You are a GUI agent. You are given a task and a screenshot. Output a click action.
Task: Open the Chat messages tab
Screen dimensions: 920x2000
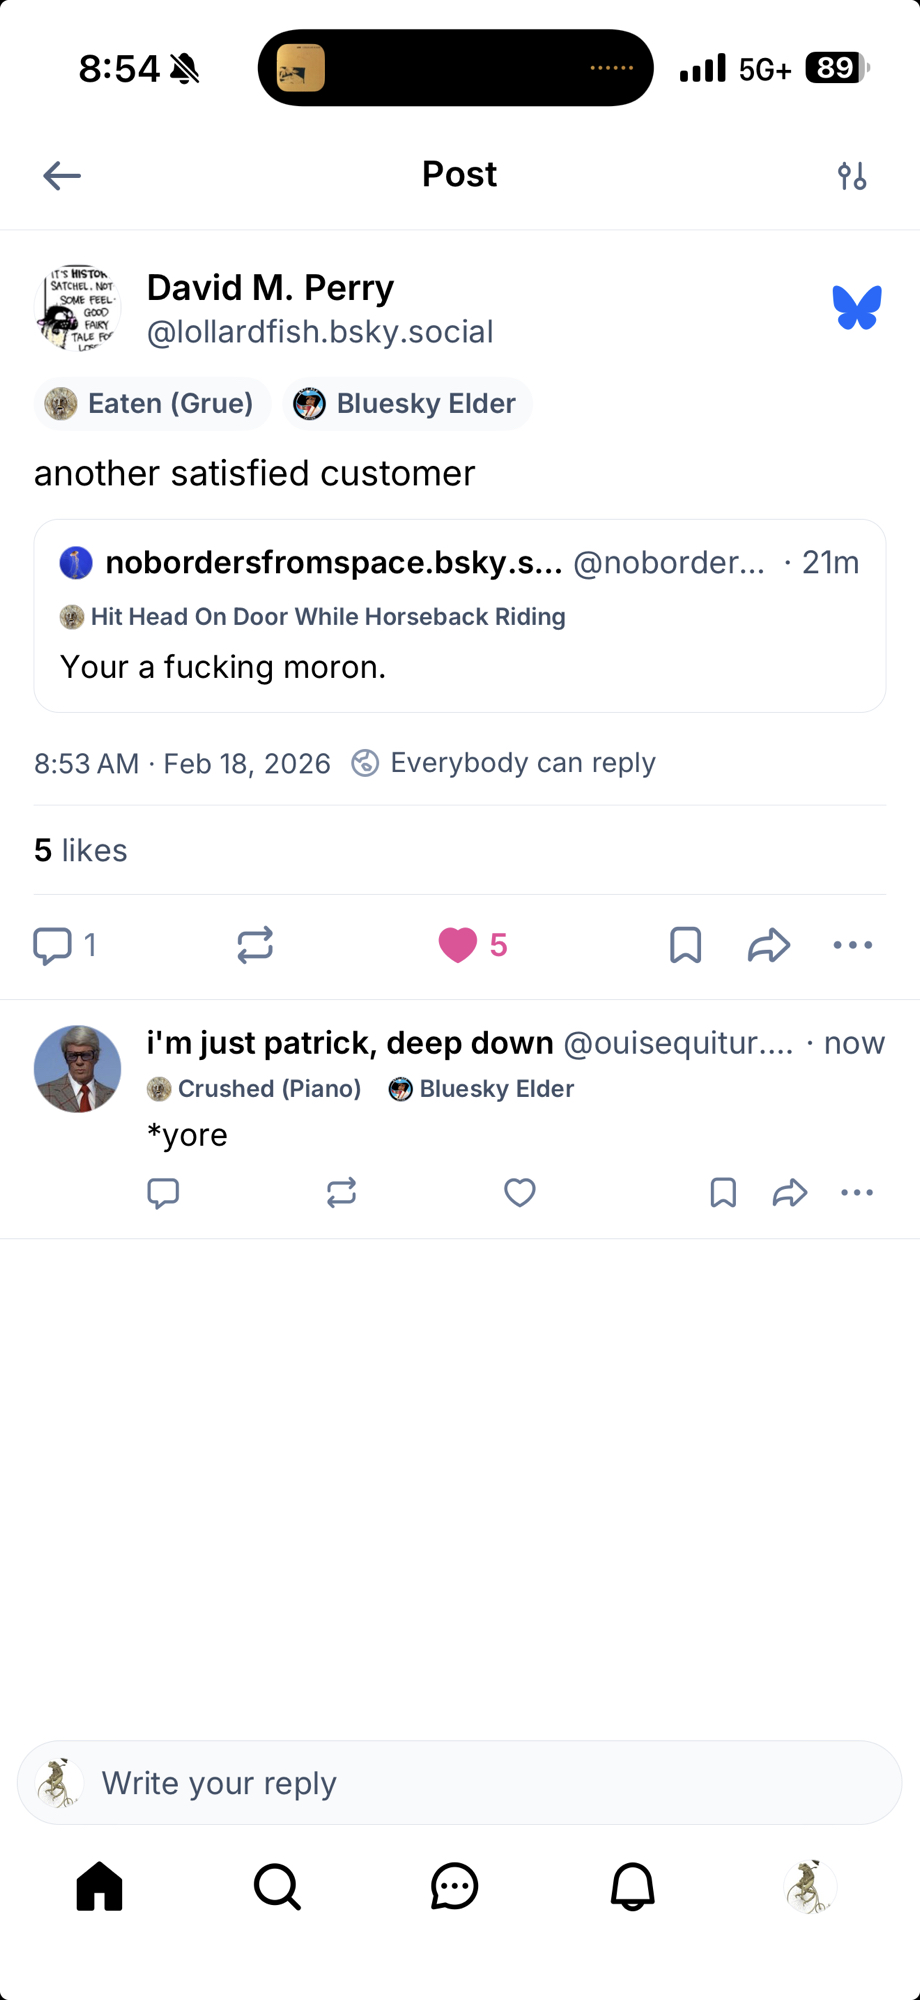click(x=455, y=1887)
